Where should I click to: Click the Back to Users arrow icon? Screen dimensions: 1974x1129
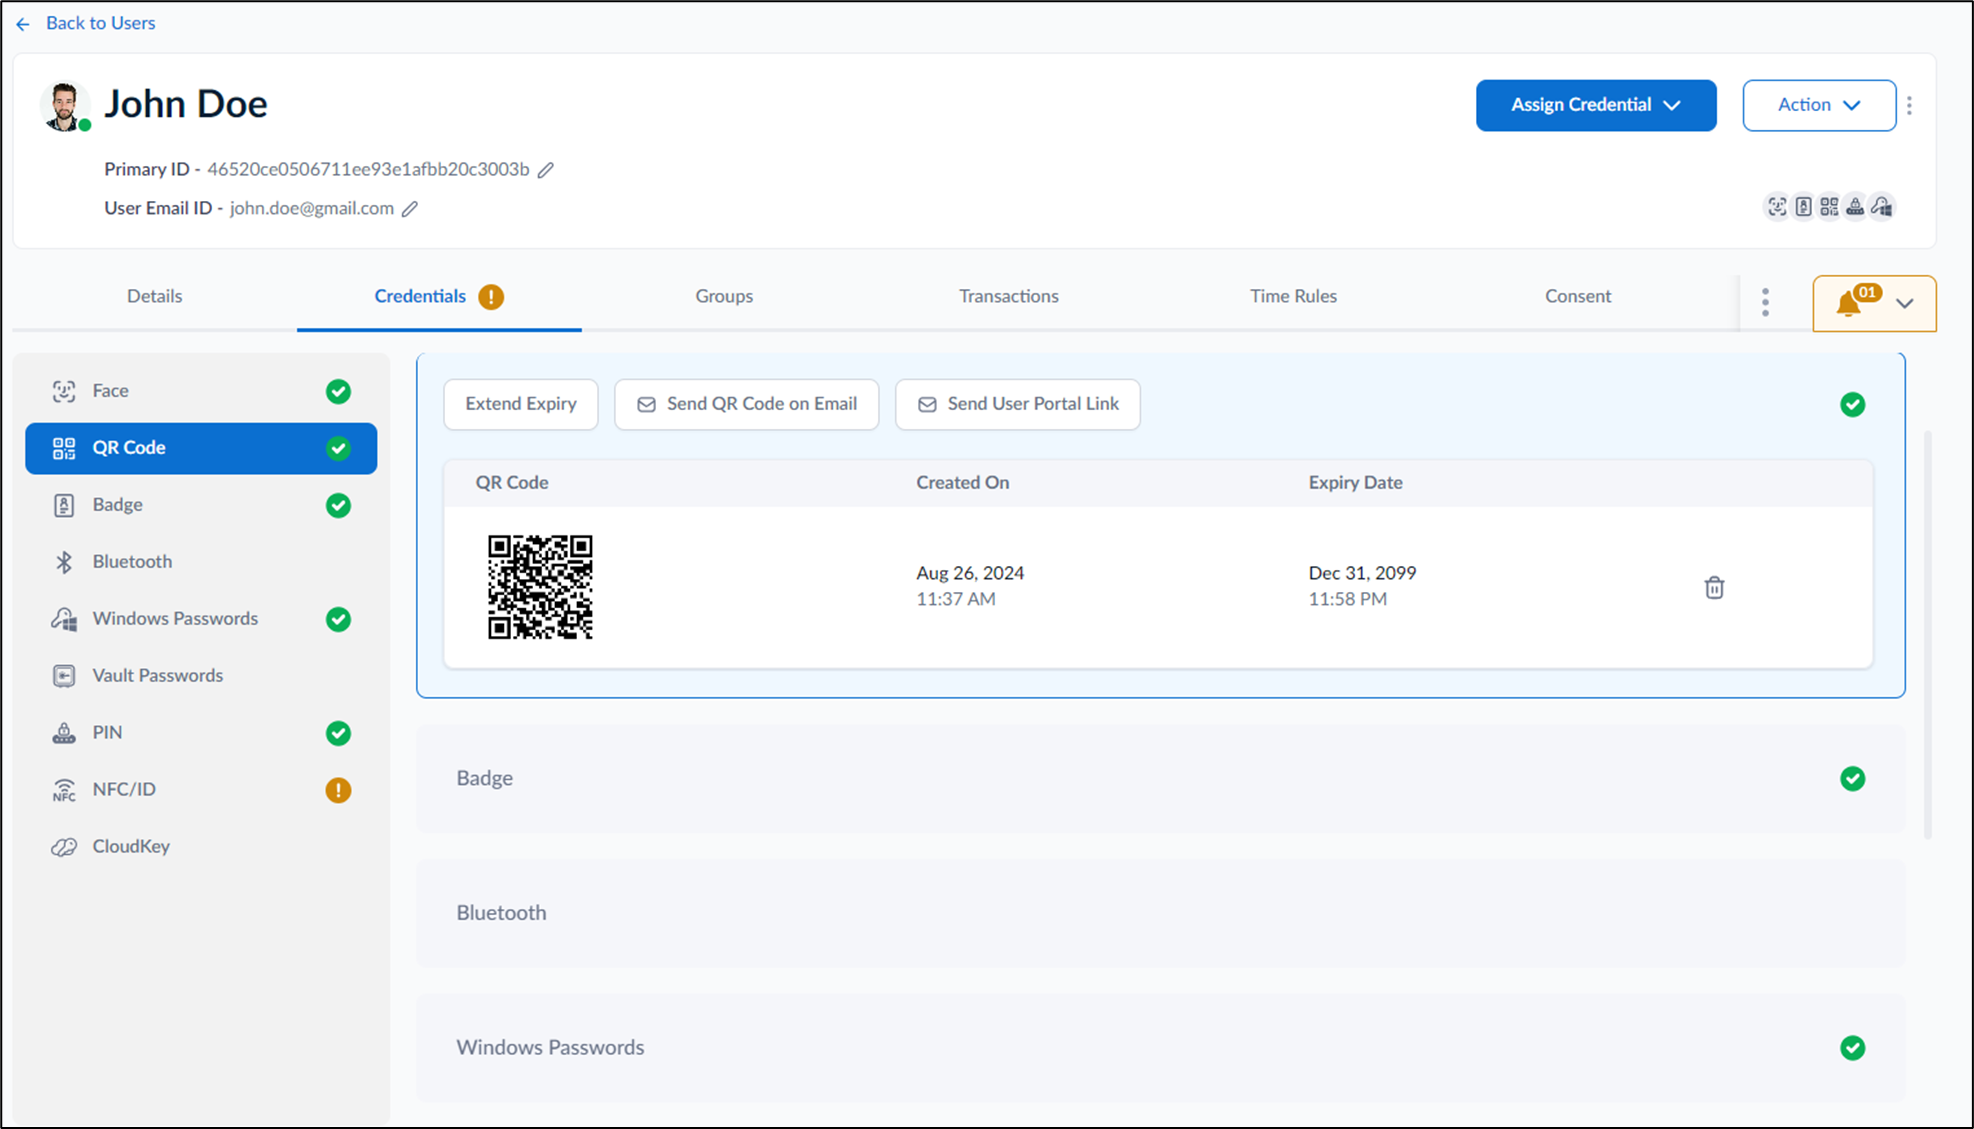pyautogui.click(x=23, y=24)
